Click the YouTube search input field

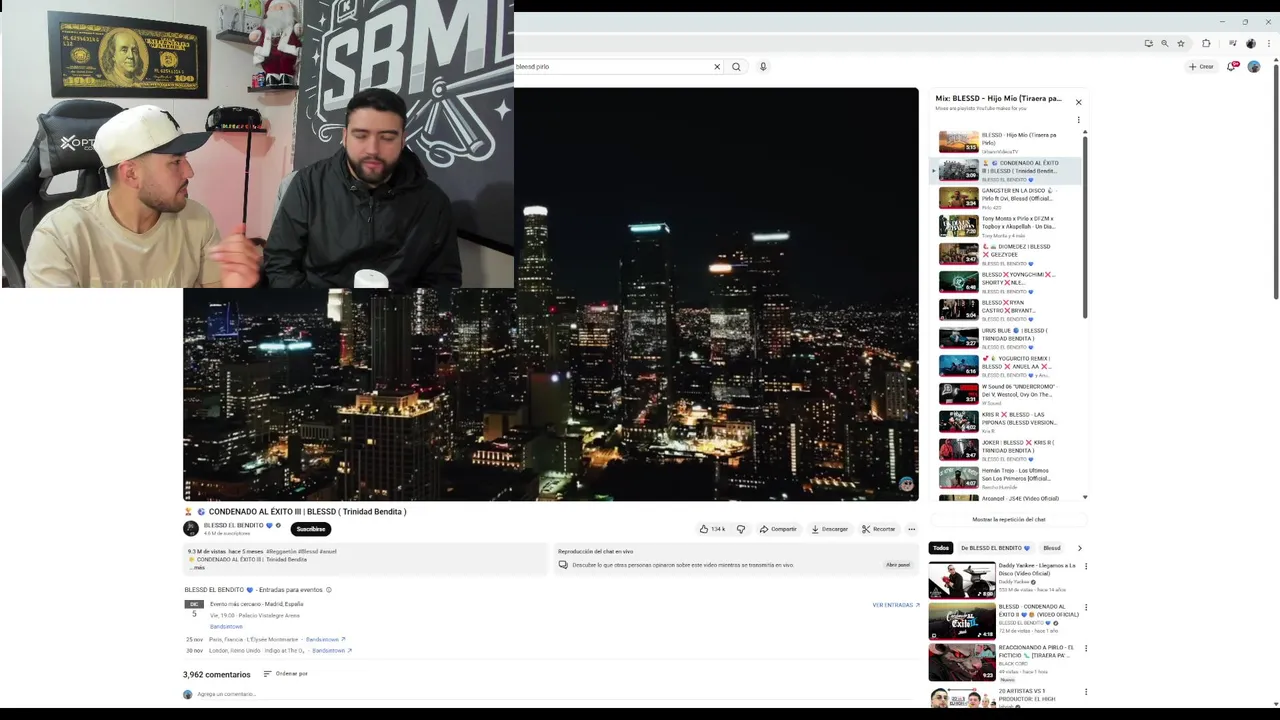pos(612,67)
